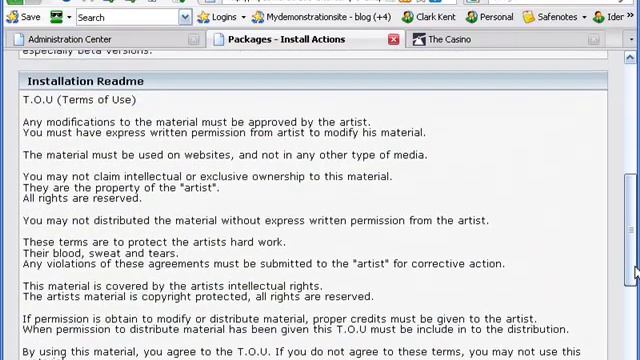Click the line "All rights are reserved."
The height and width of the screenshot is (360, 640).
(82, 198)
